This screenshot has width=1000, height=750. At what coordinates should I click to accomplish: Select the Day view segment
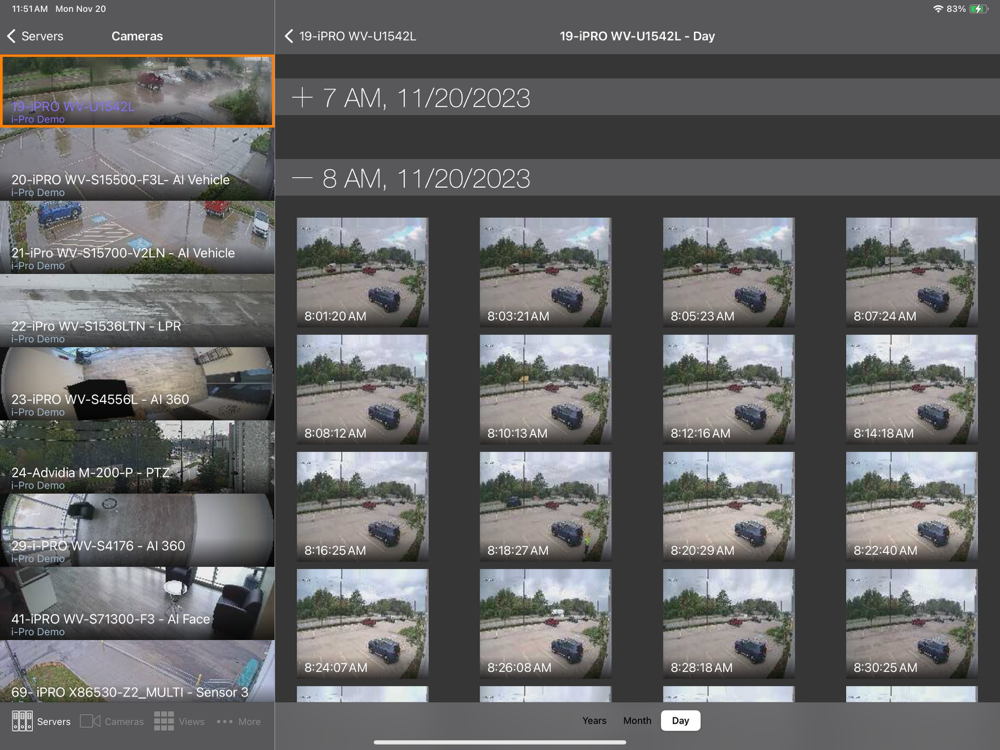pos(680,721)
